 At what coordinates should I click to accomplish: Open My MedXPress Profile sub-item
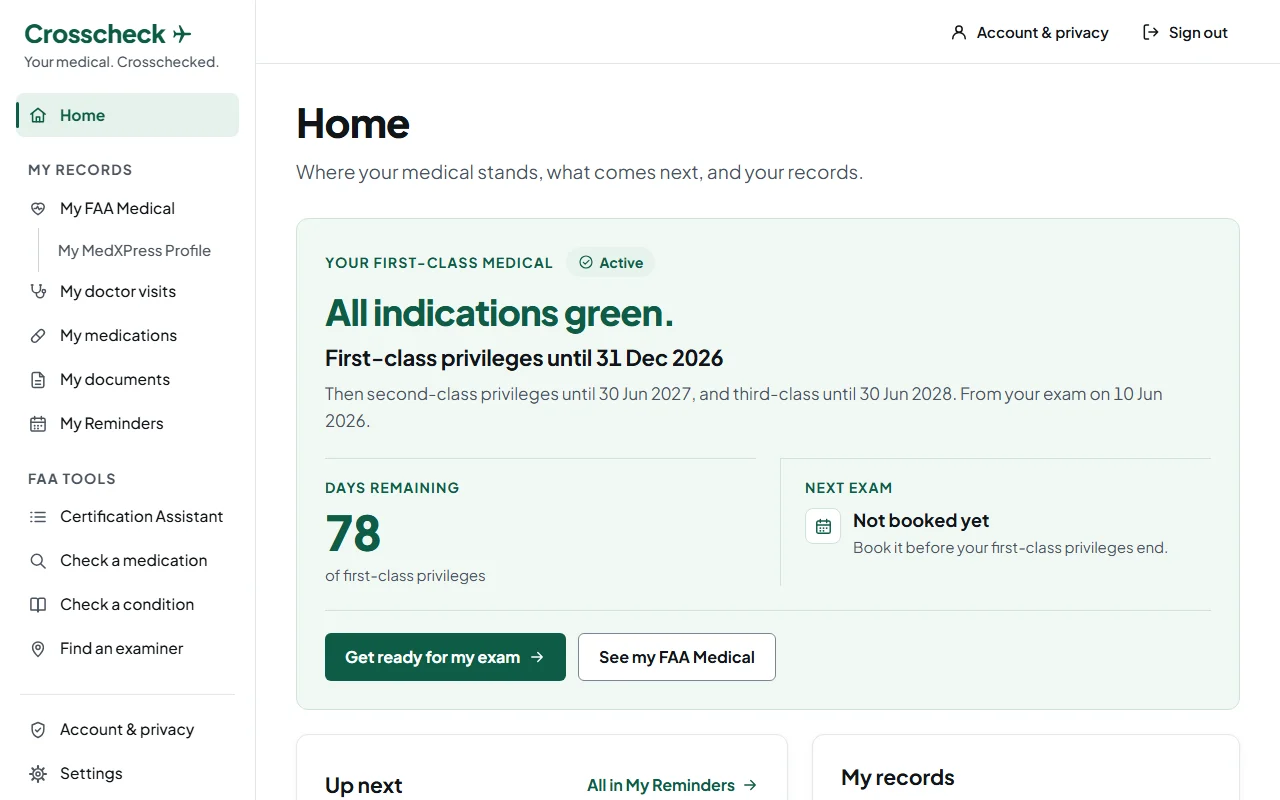coord(134,250)
